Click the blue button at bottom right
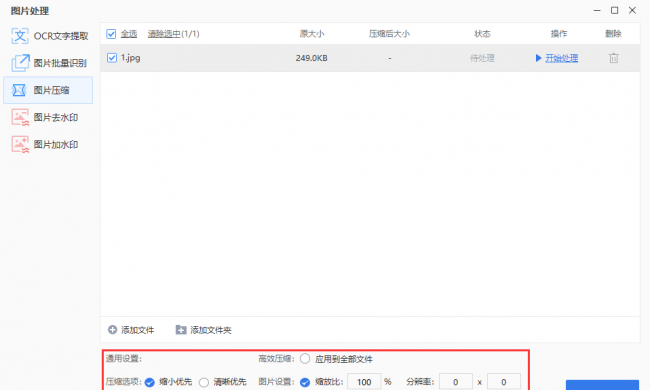 tap(602, 385)
